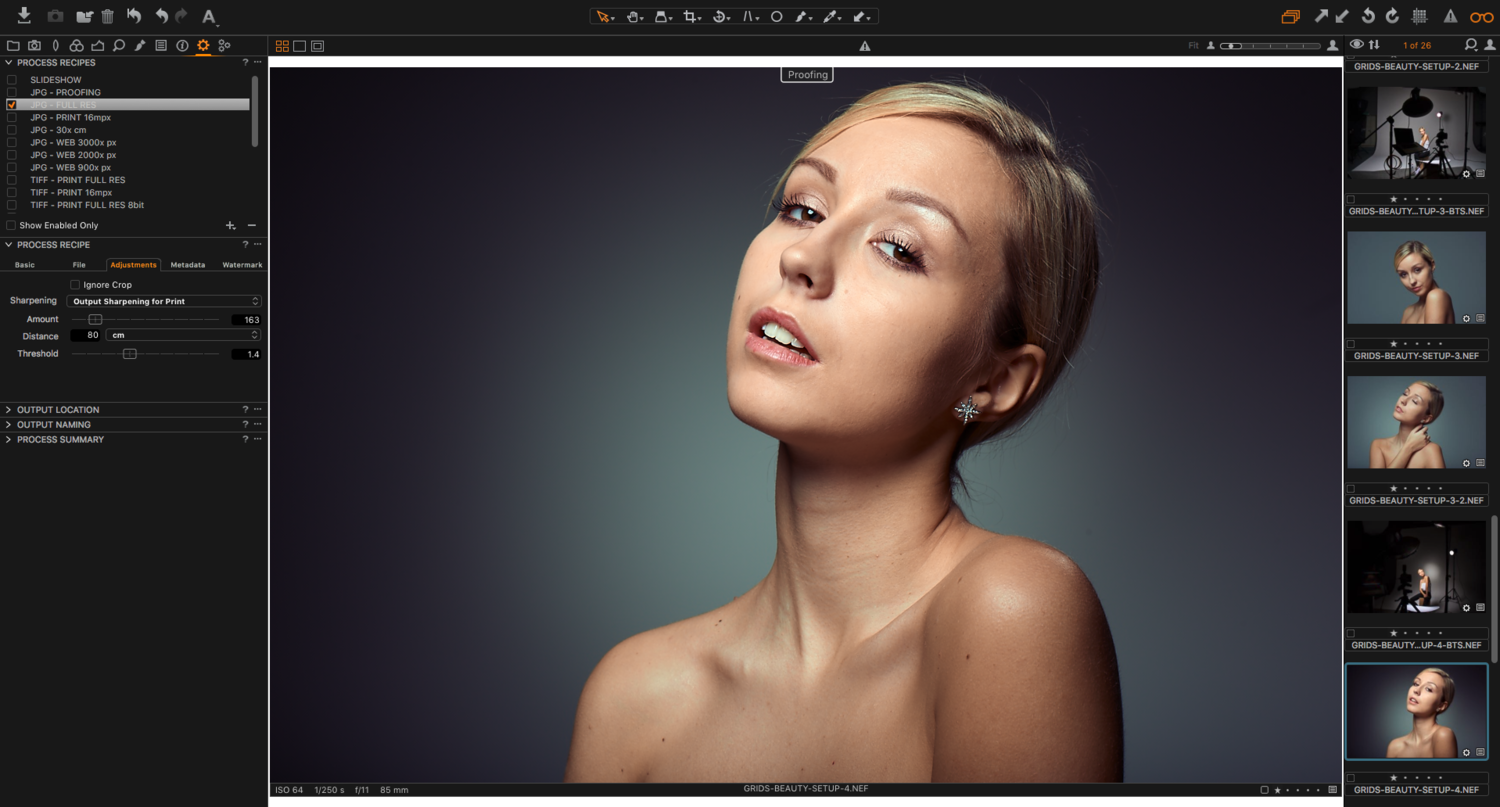This screenshot has height=807, width=1500.
Task: Open the Sharpening dropdown menu
Action: pyautogui.click(x=164, y=301)
